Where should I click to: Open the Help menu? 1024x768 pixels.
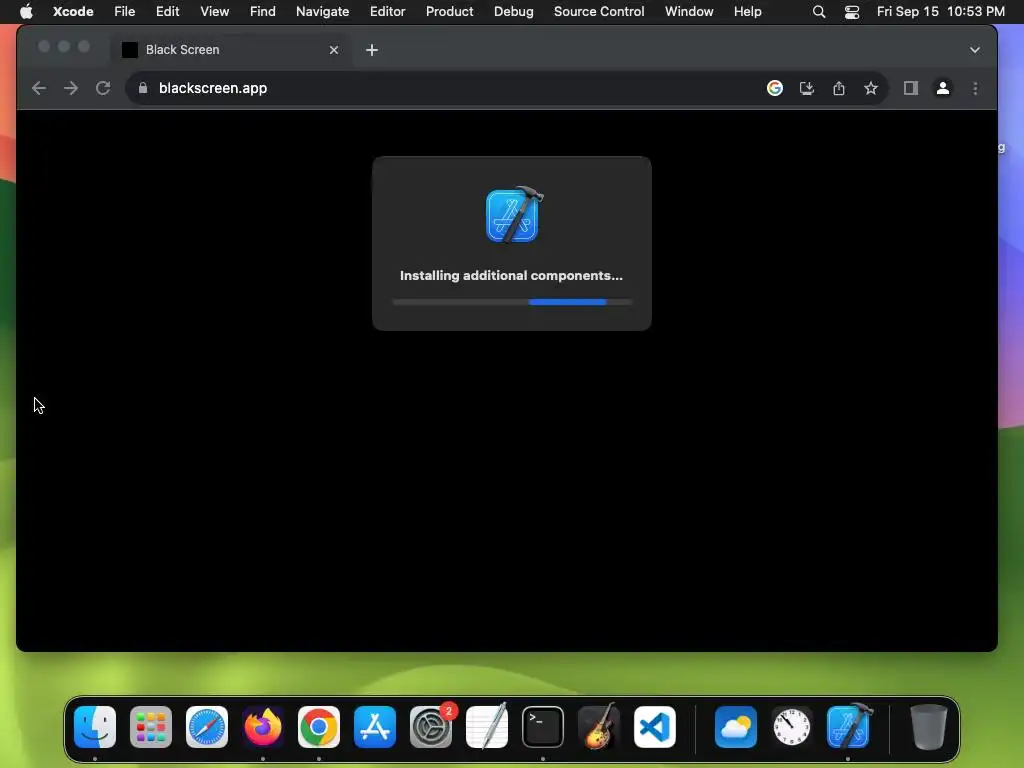coord(747,11)
